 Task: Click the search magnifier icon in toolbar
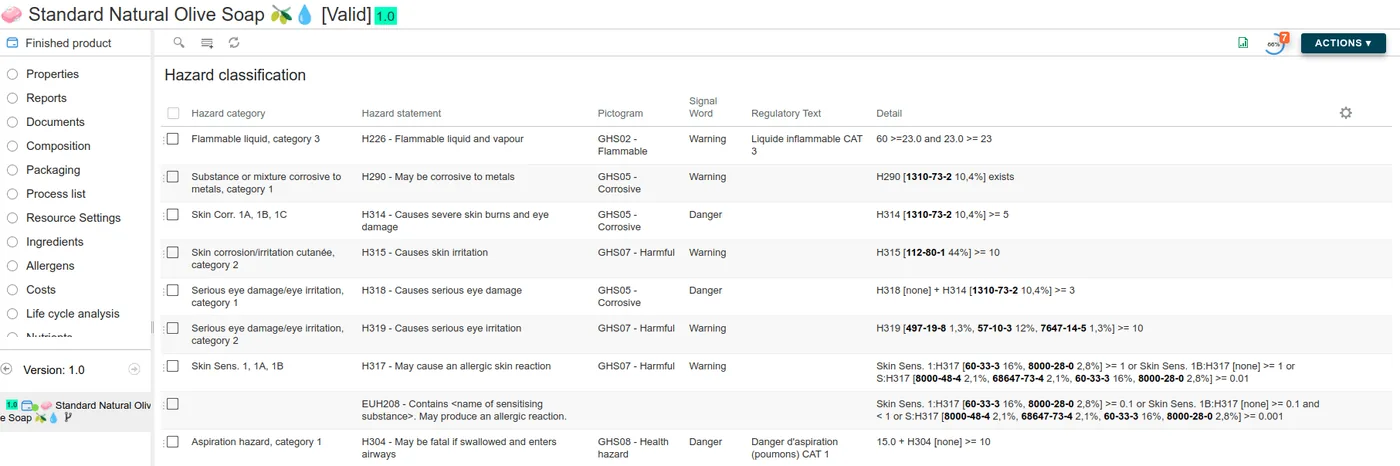point(179,43)
